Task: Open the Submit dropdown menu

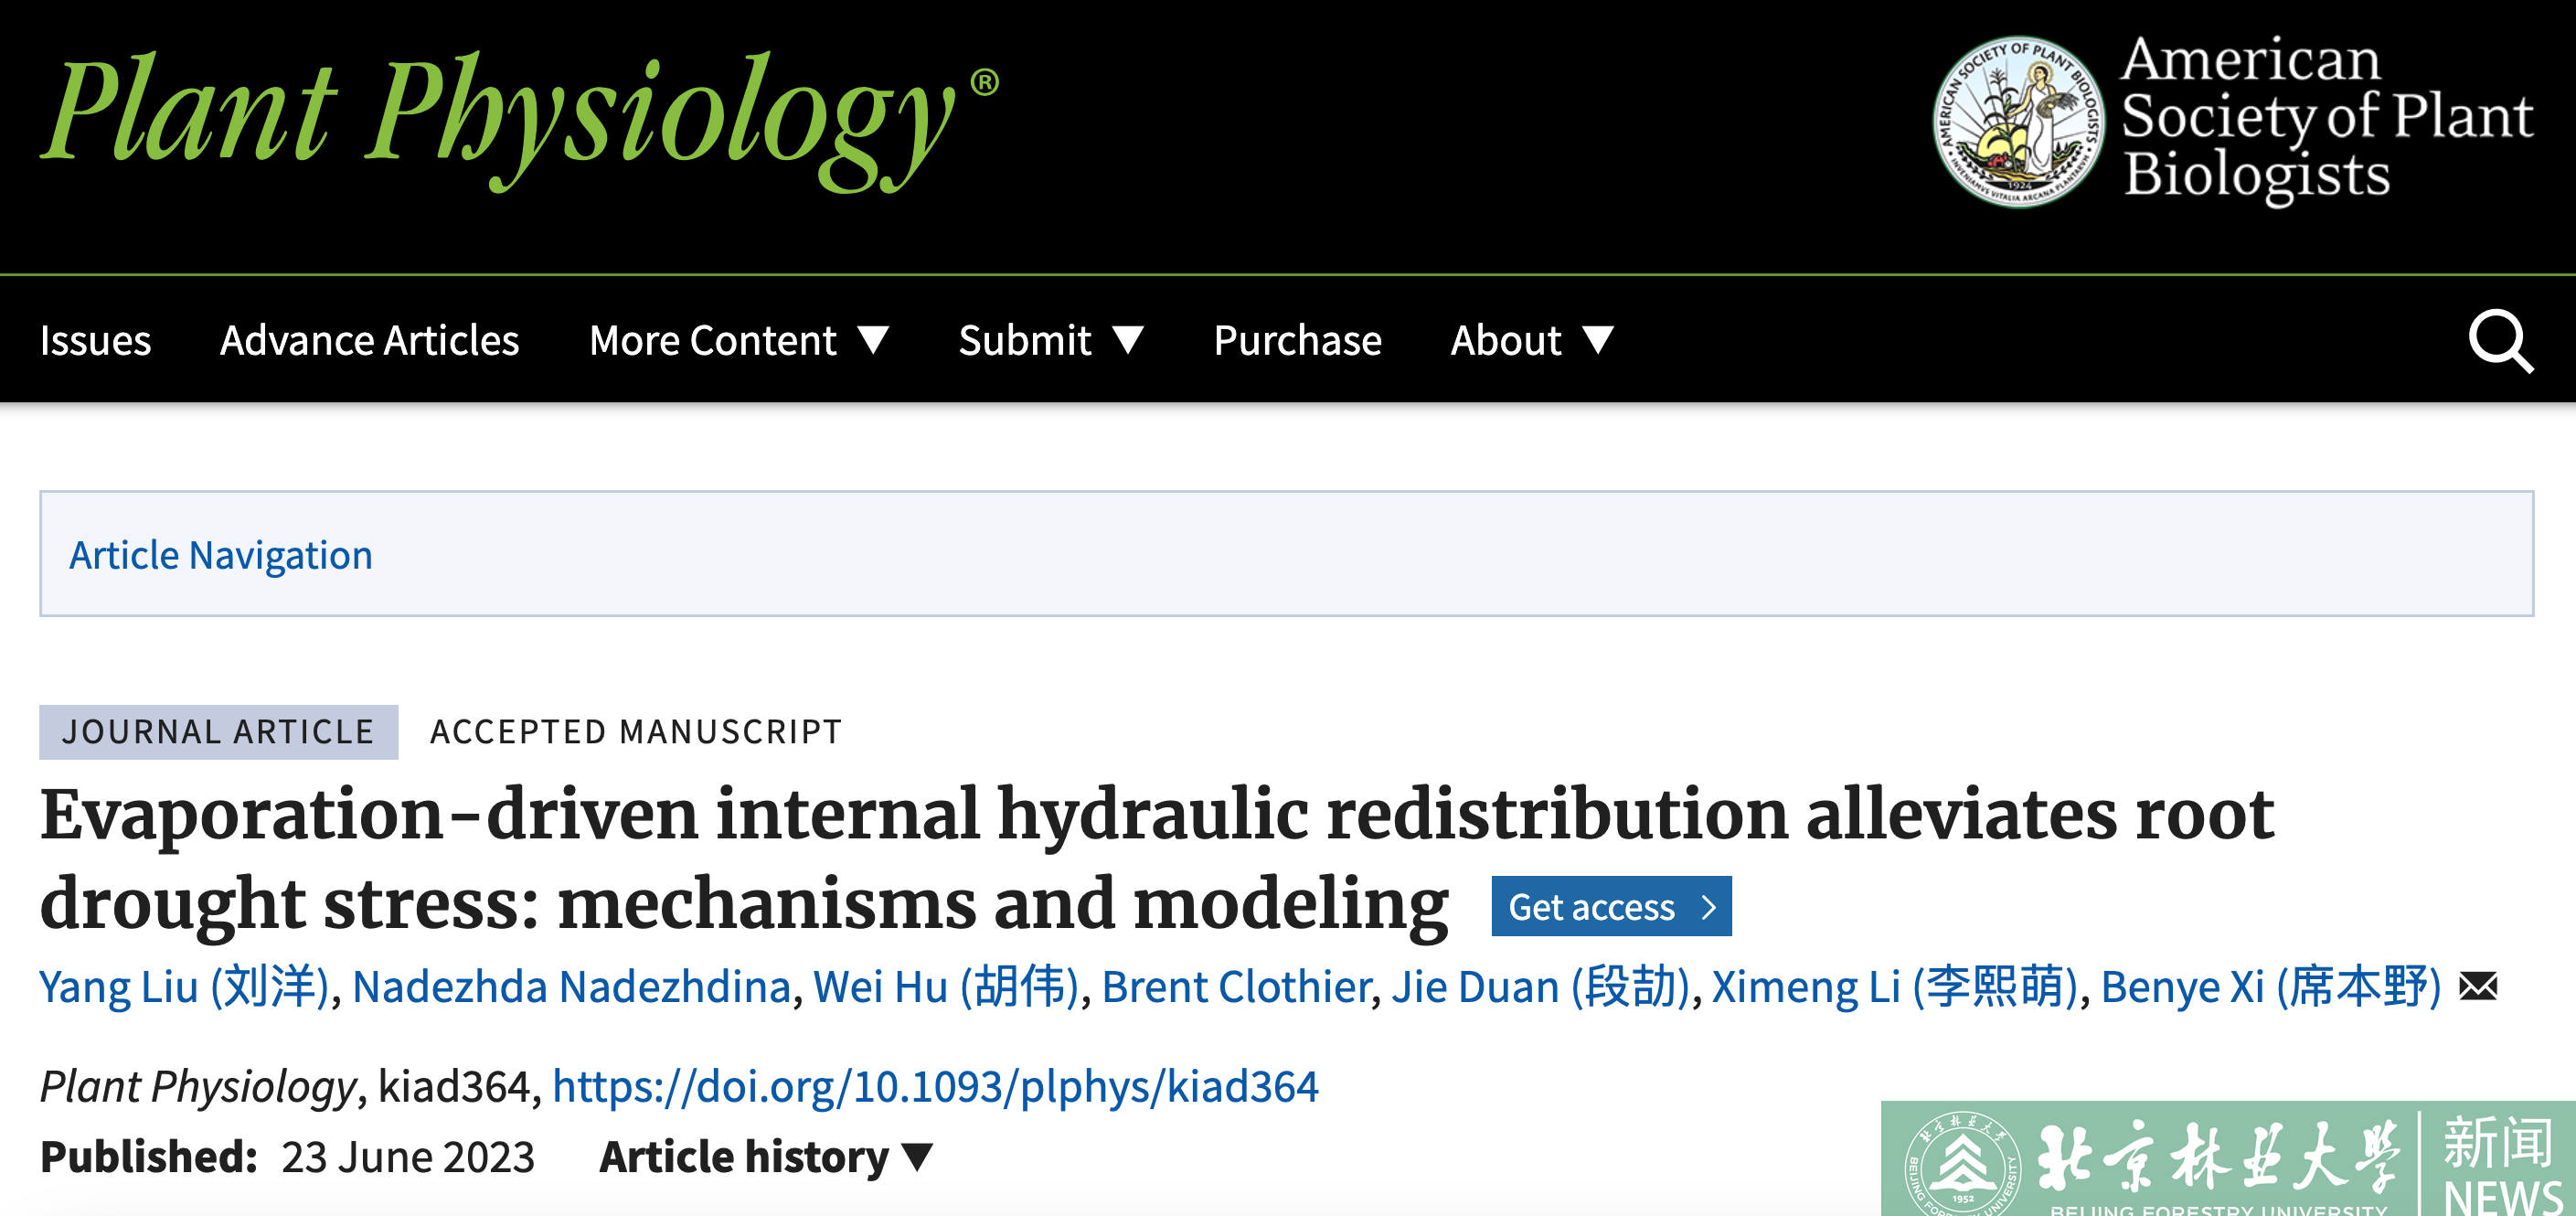Action: click(1050, 341)
